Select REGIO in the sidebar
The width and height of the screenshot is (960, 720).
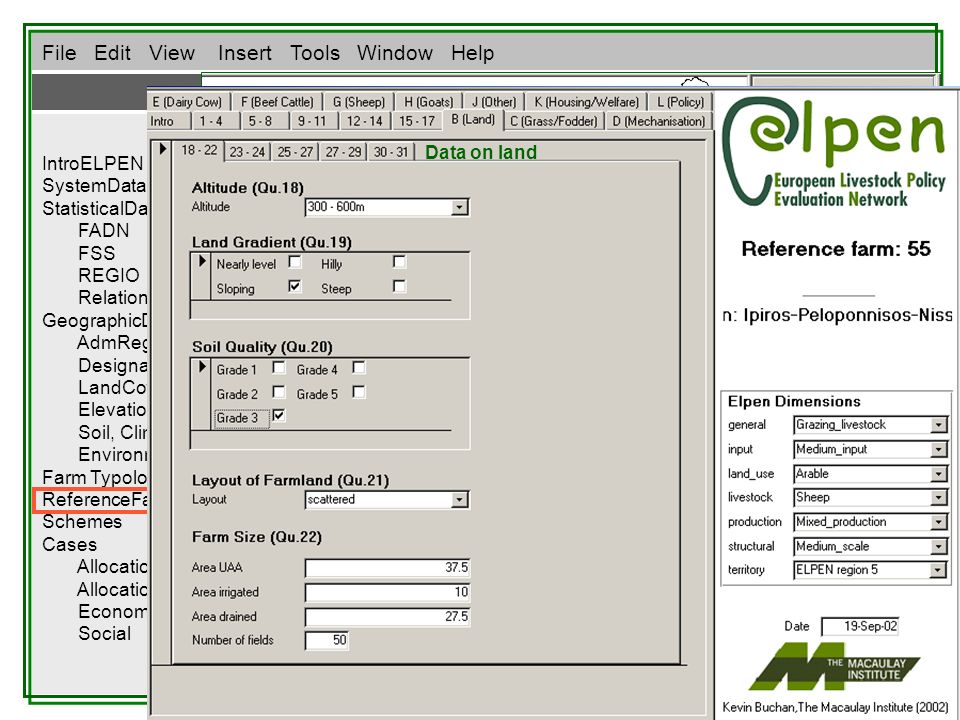pos(109,276)
